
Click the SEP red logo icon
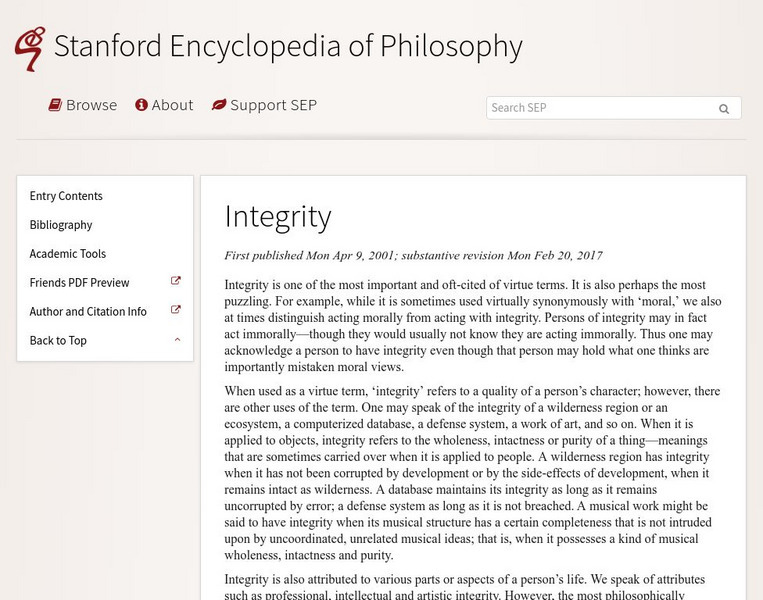30,47
